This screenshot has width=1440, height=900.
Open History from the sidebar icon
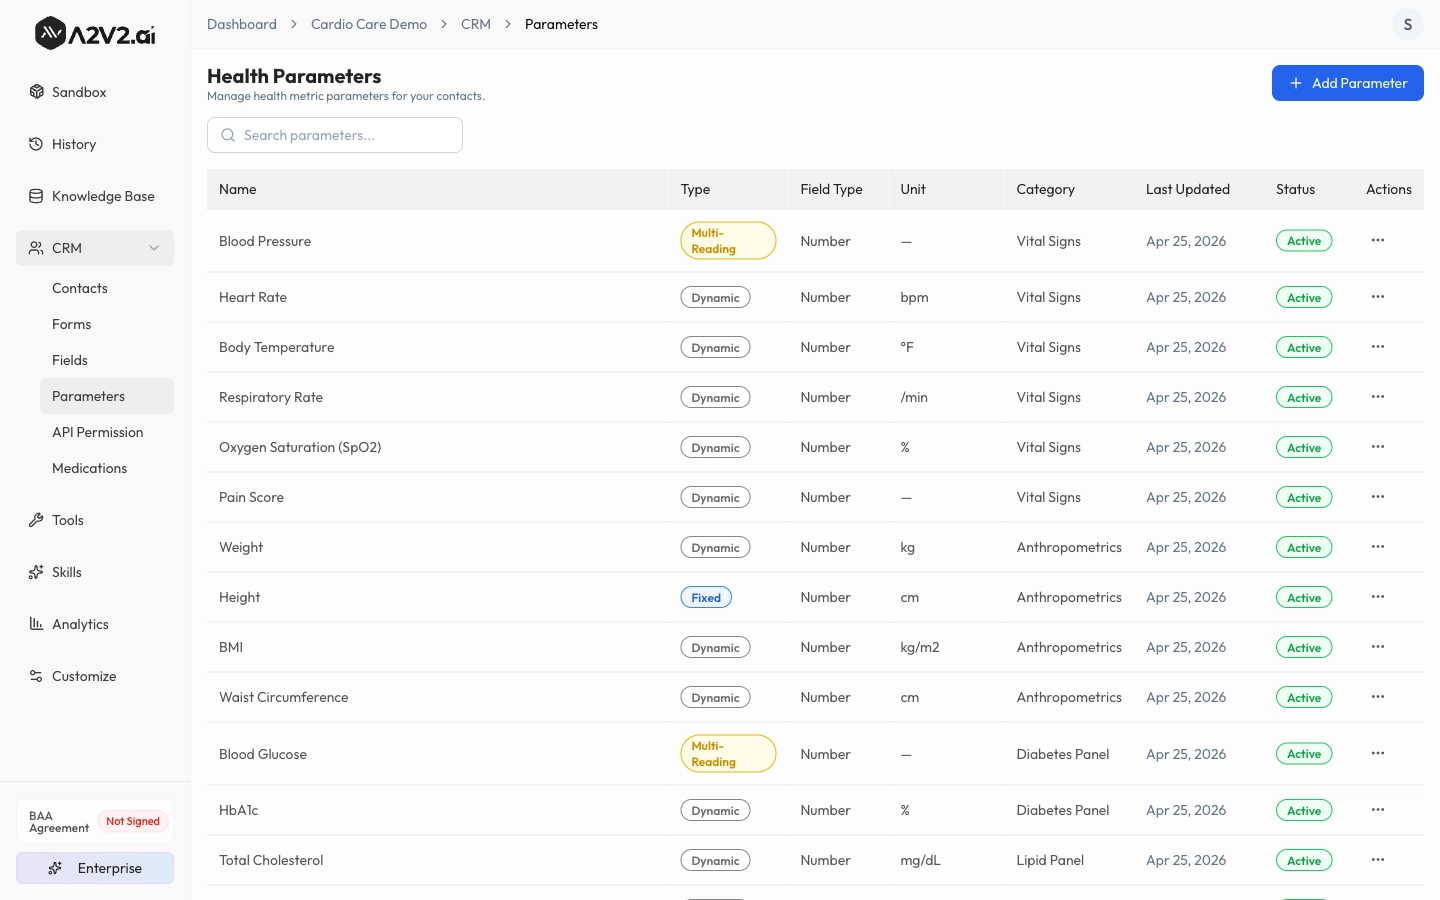point(36,144)
